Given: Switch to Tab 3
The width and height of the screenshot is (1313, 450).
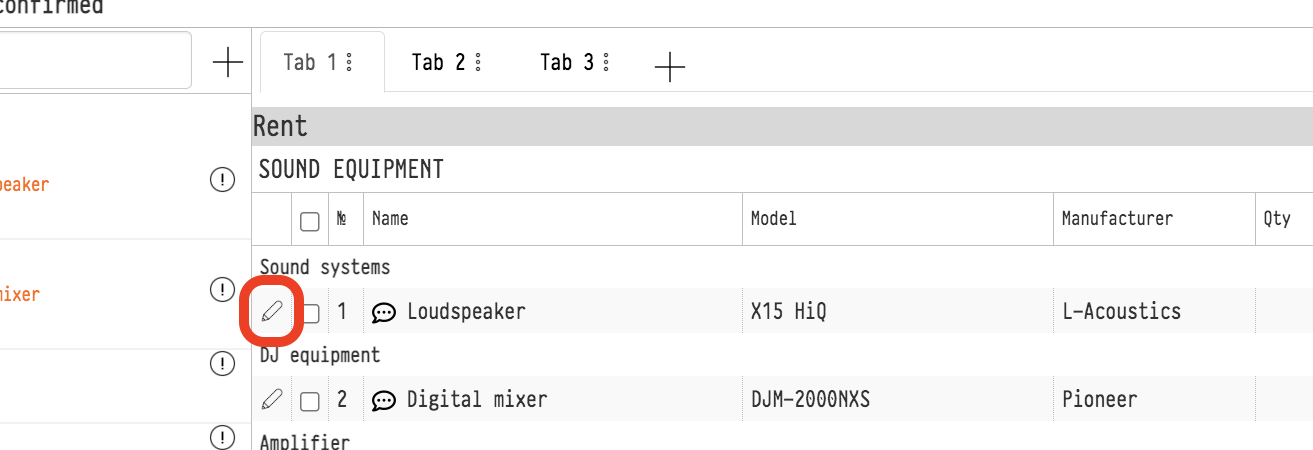Looking at the screenshot, I should pos(566,63).
